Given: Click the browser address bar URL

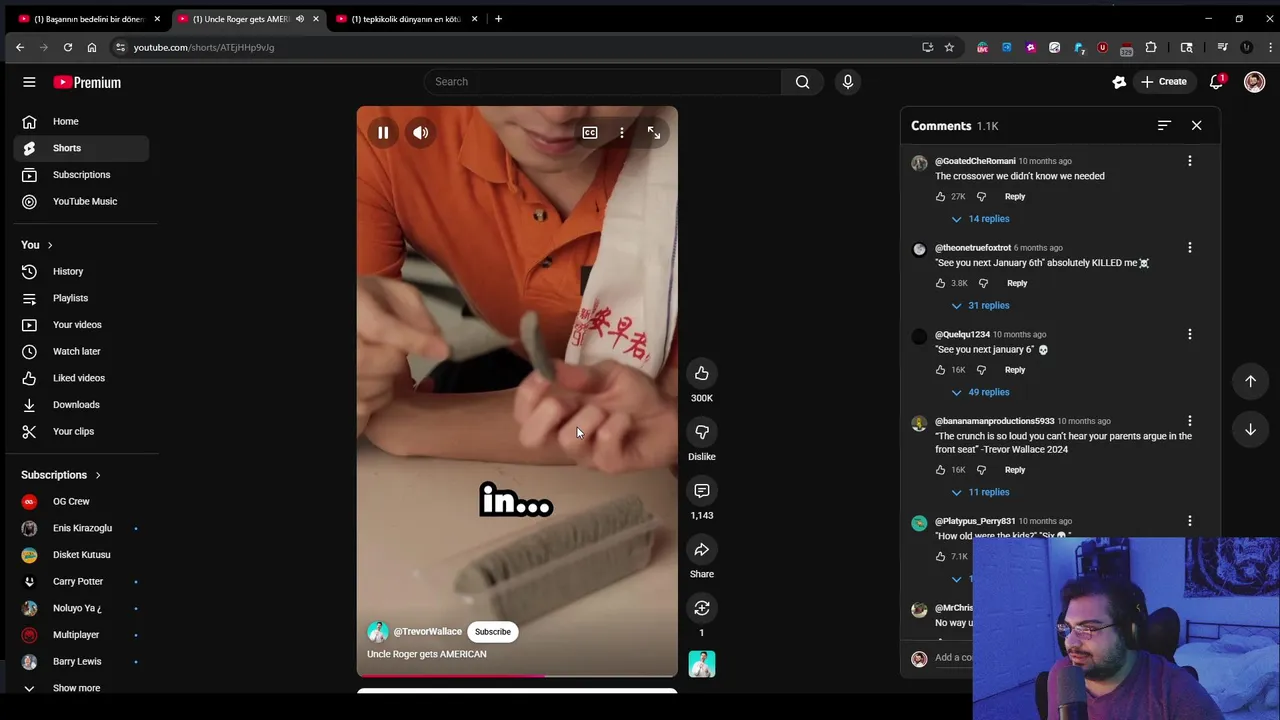Looking at the screenshot, I should pyautogui.click(x=204, y=47).
